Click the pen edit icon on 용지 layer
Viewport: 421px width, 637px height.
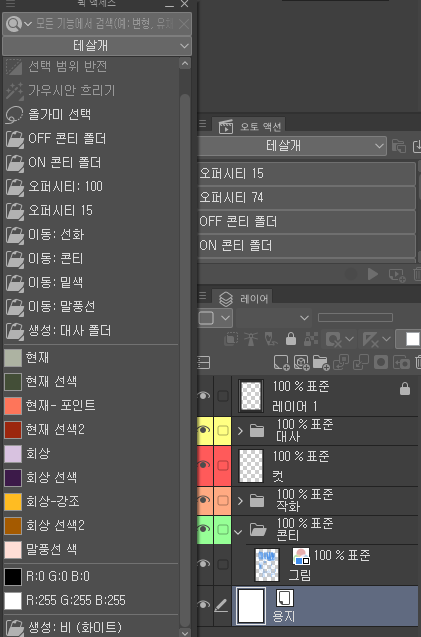(x=221, y=606)
